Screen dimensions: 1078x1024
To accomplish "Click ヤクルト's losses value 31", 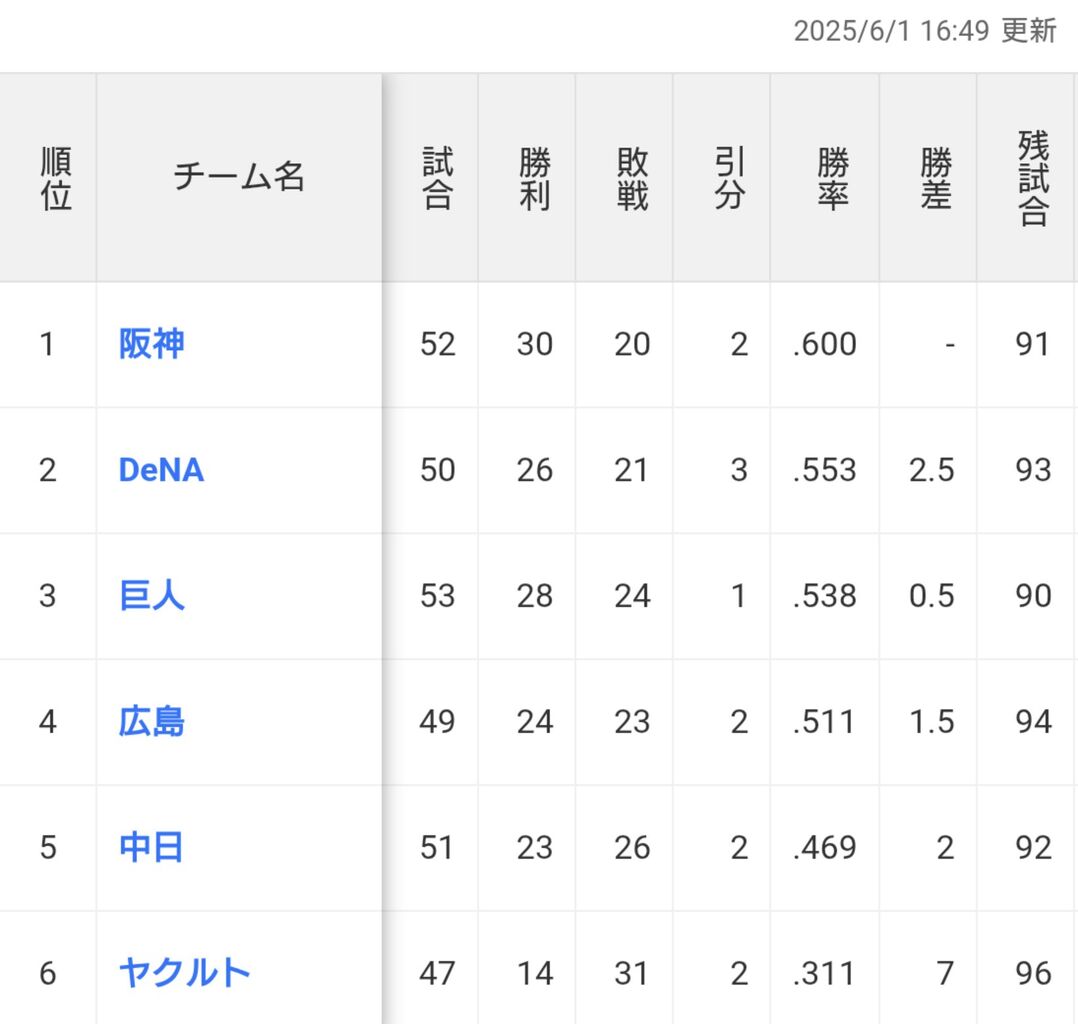I will click(631, 973).
